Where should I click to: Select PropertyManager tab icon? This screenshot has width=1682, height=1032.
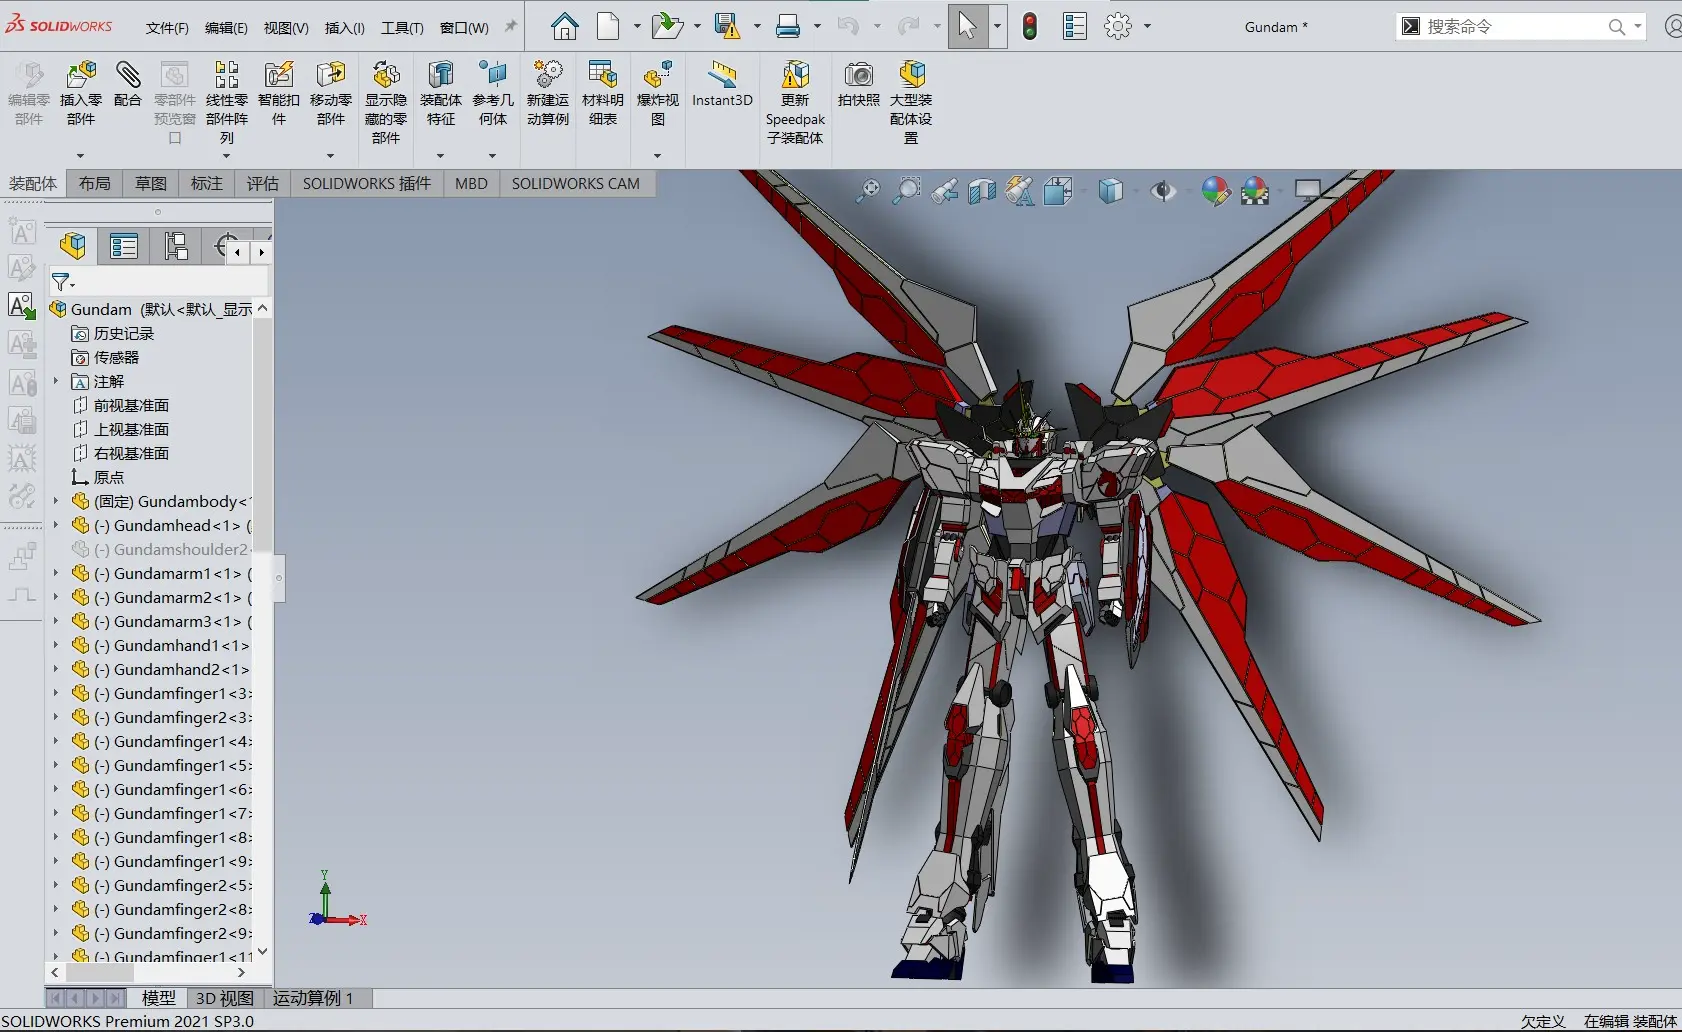[124, 246]
